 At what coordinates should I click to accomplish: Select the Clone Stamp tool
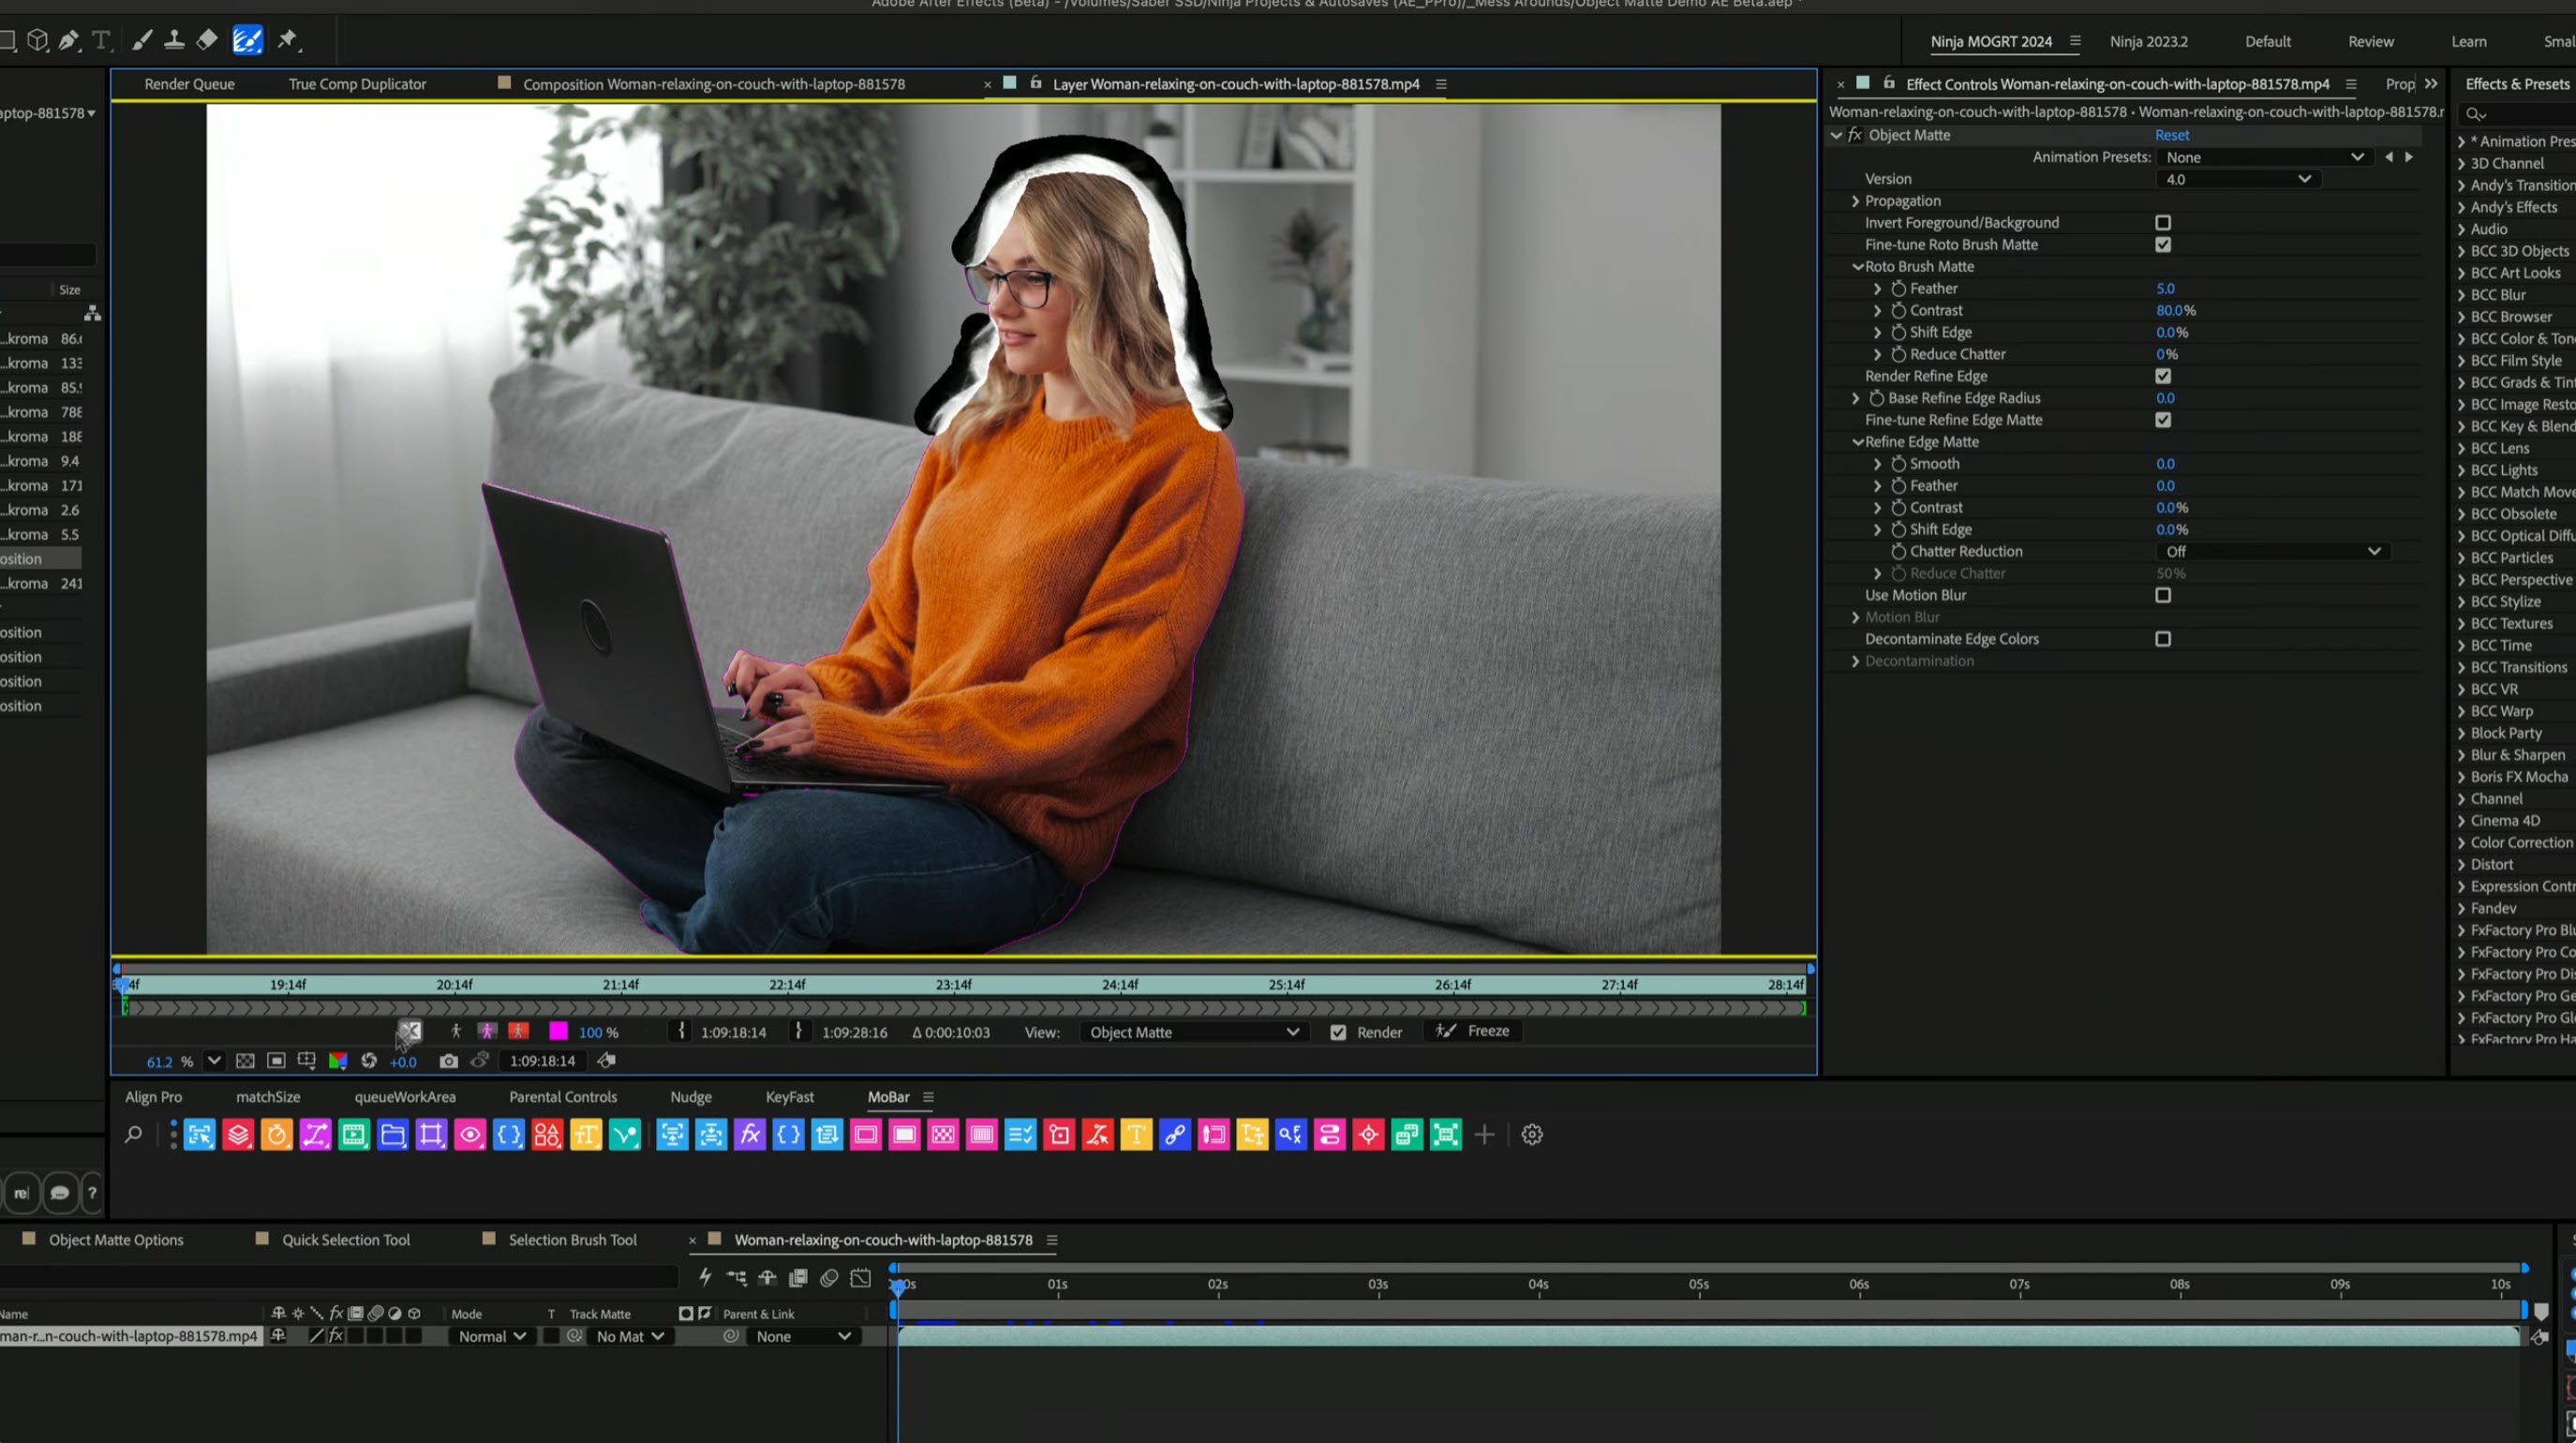174,40
